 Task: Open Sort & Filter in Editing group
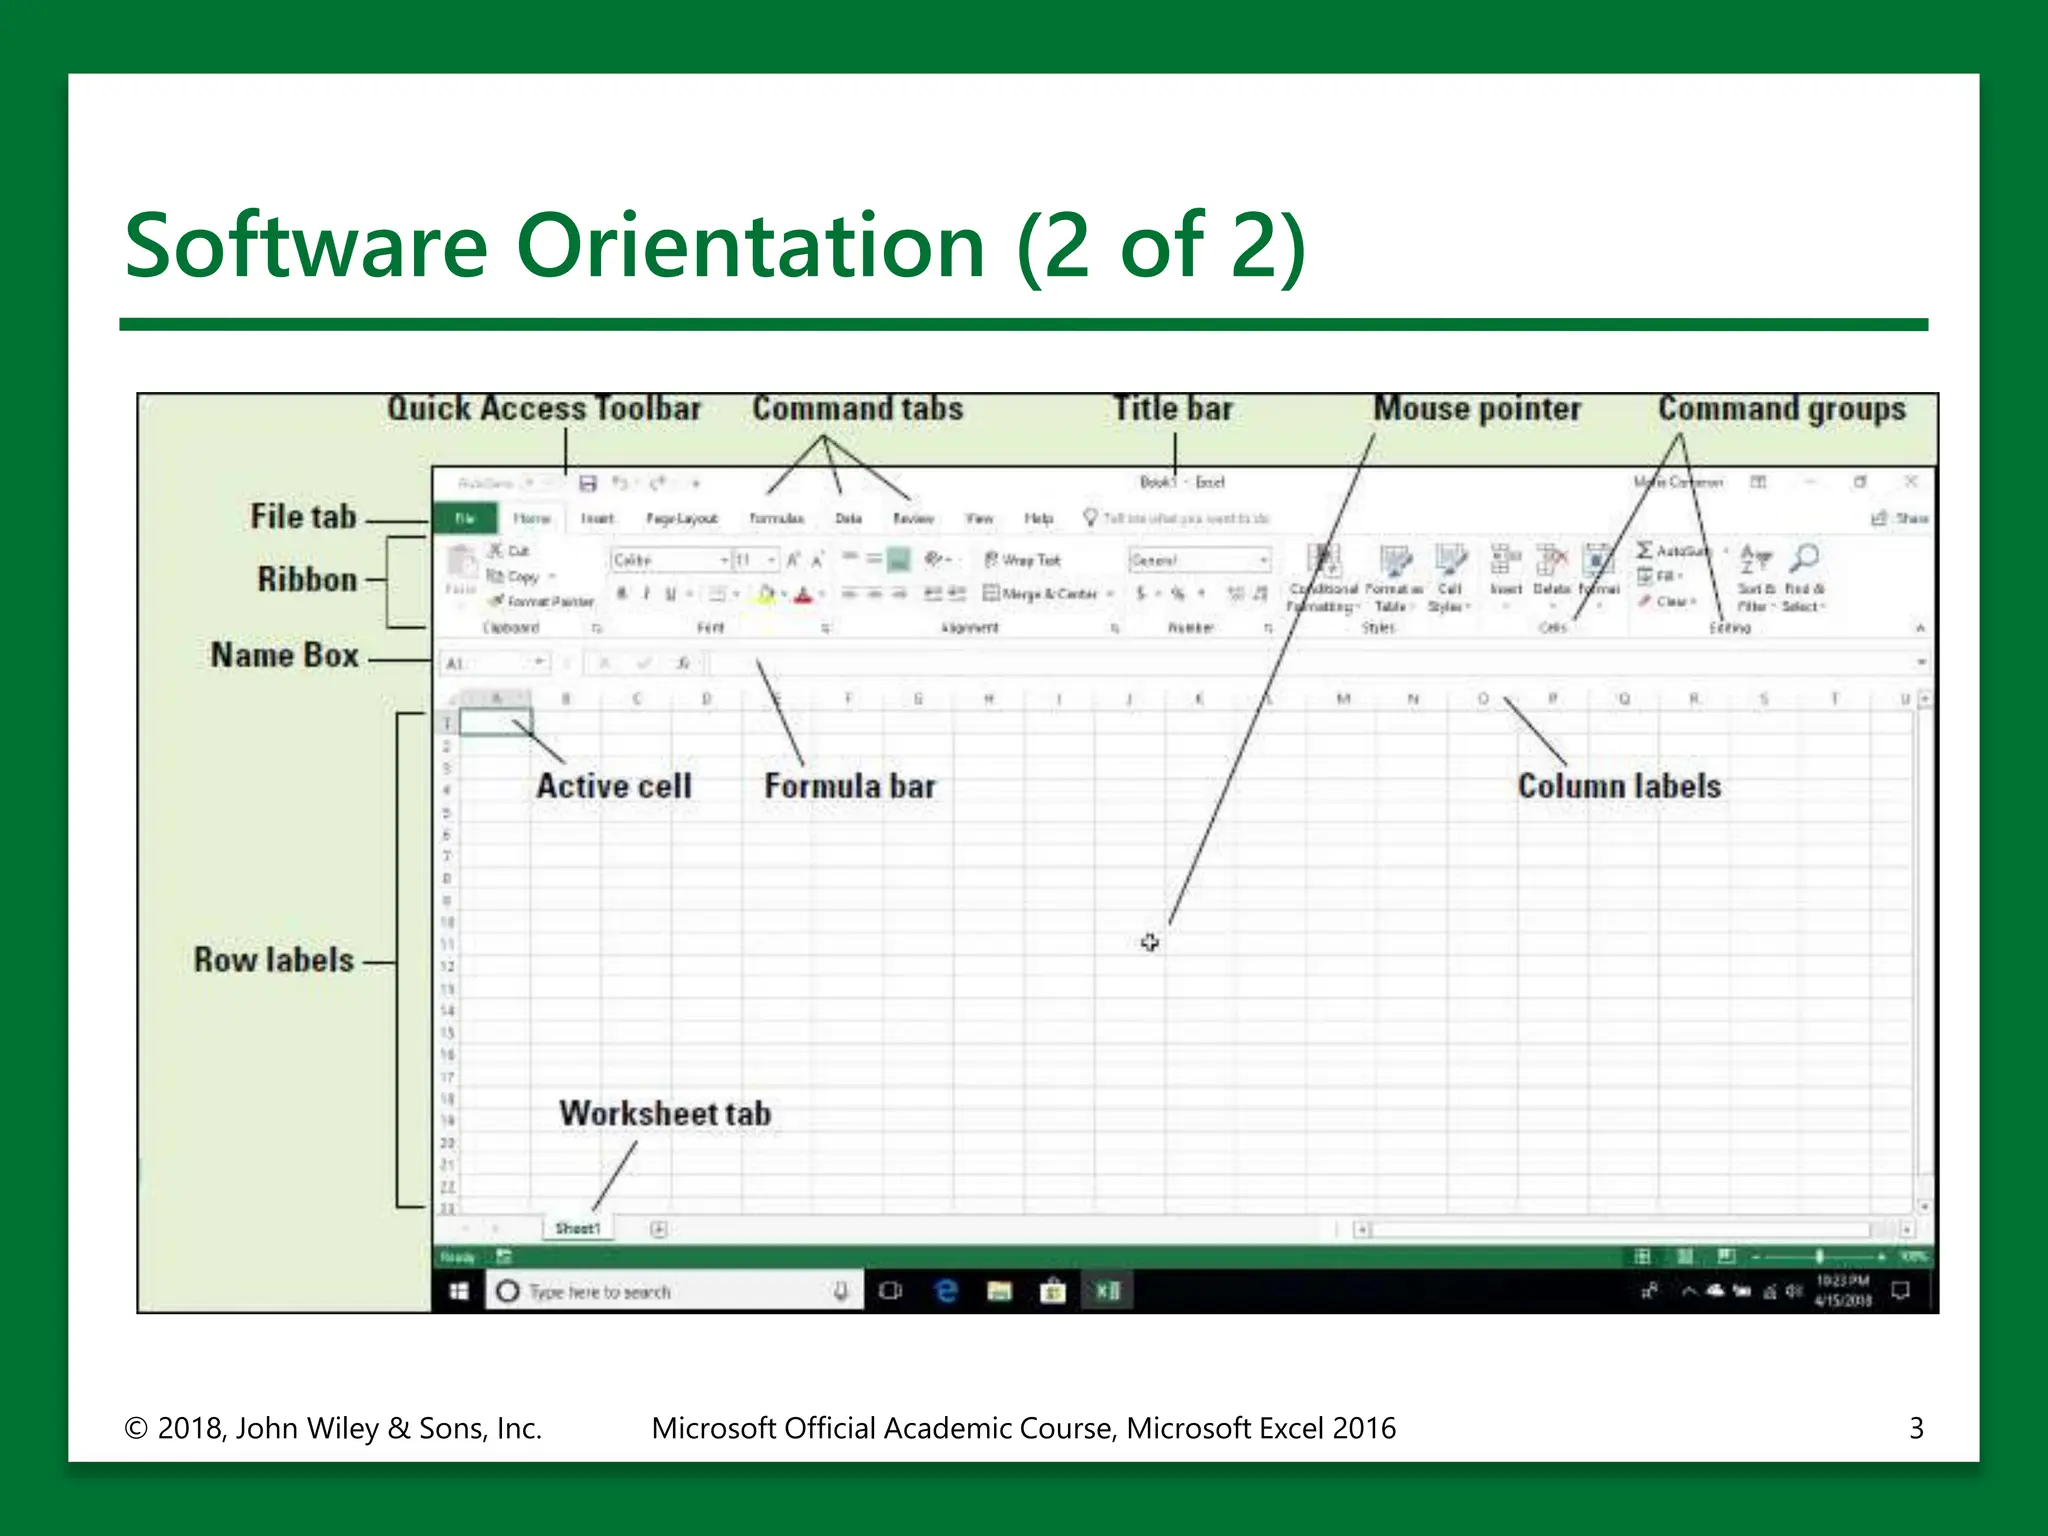click(1756, 578)
